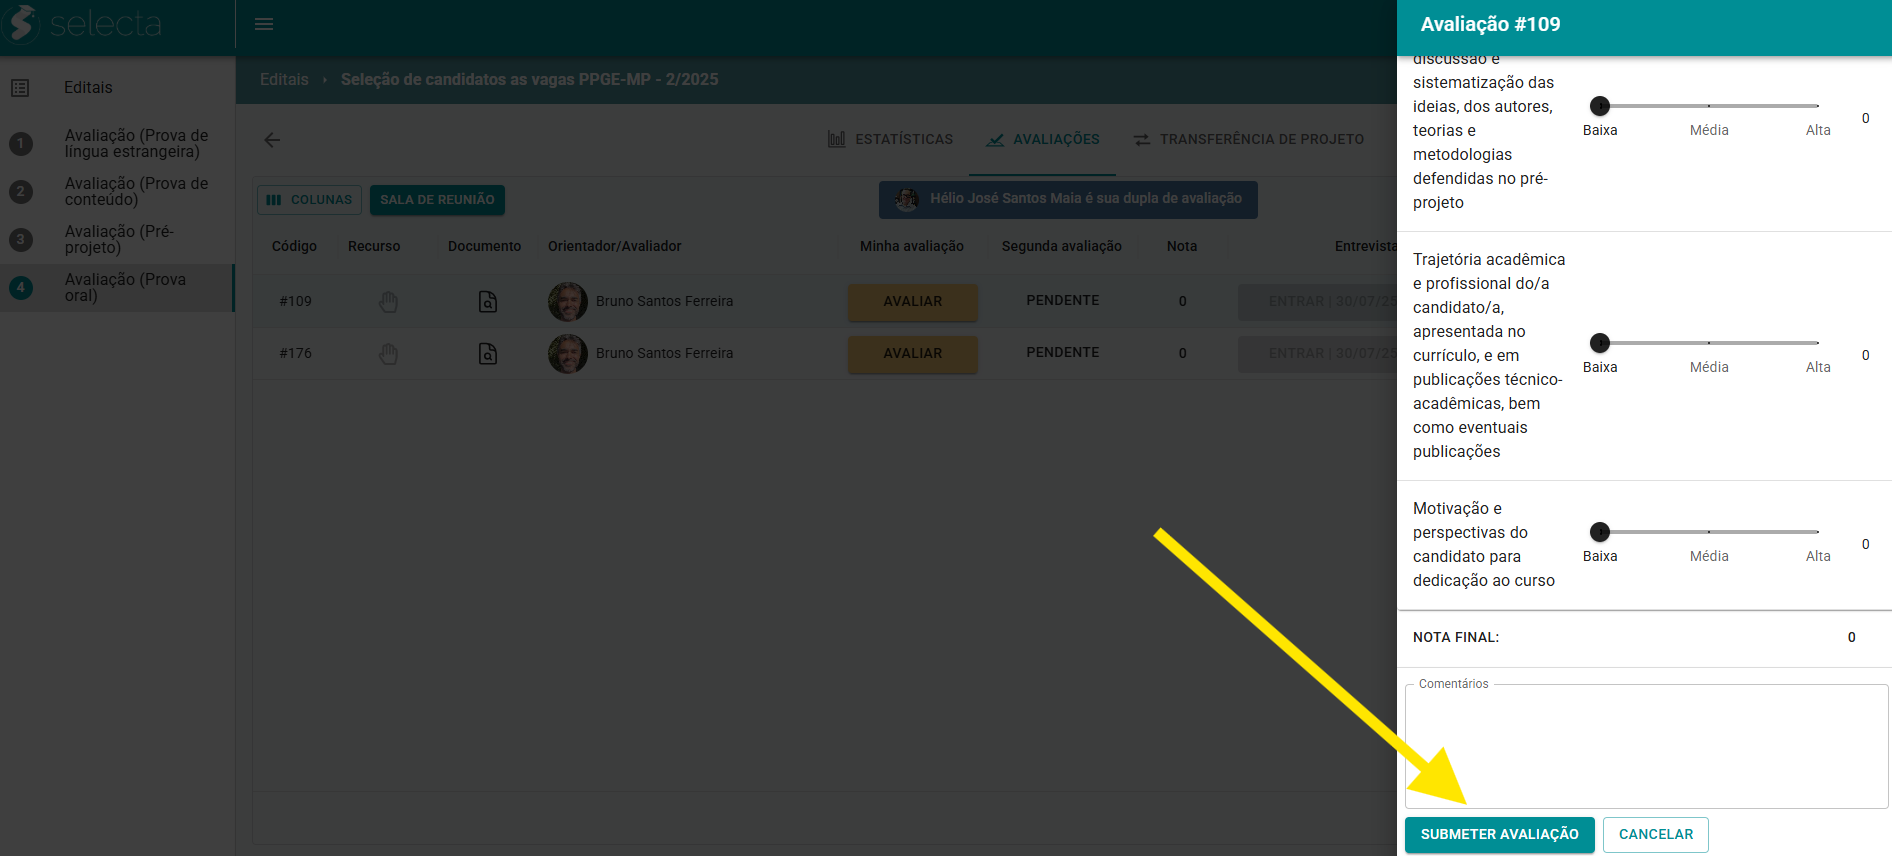Click the Segunda avaliação column header
Viewport: 1892px width, 856px height.
pyautogui.click(x=1062, y=246)
